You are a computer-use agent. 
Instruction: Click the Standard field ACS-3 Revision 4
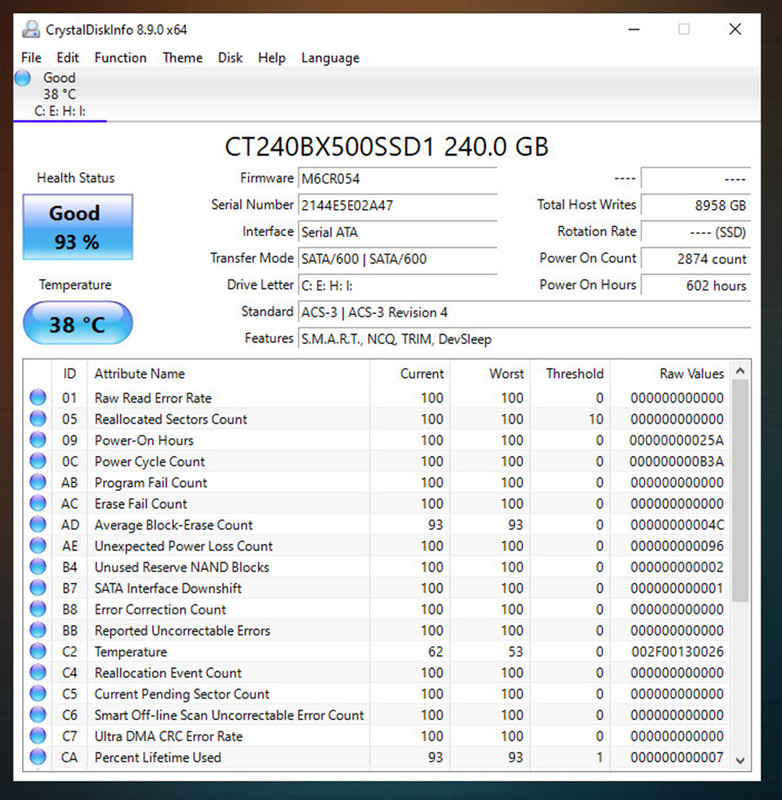524,312
